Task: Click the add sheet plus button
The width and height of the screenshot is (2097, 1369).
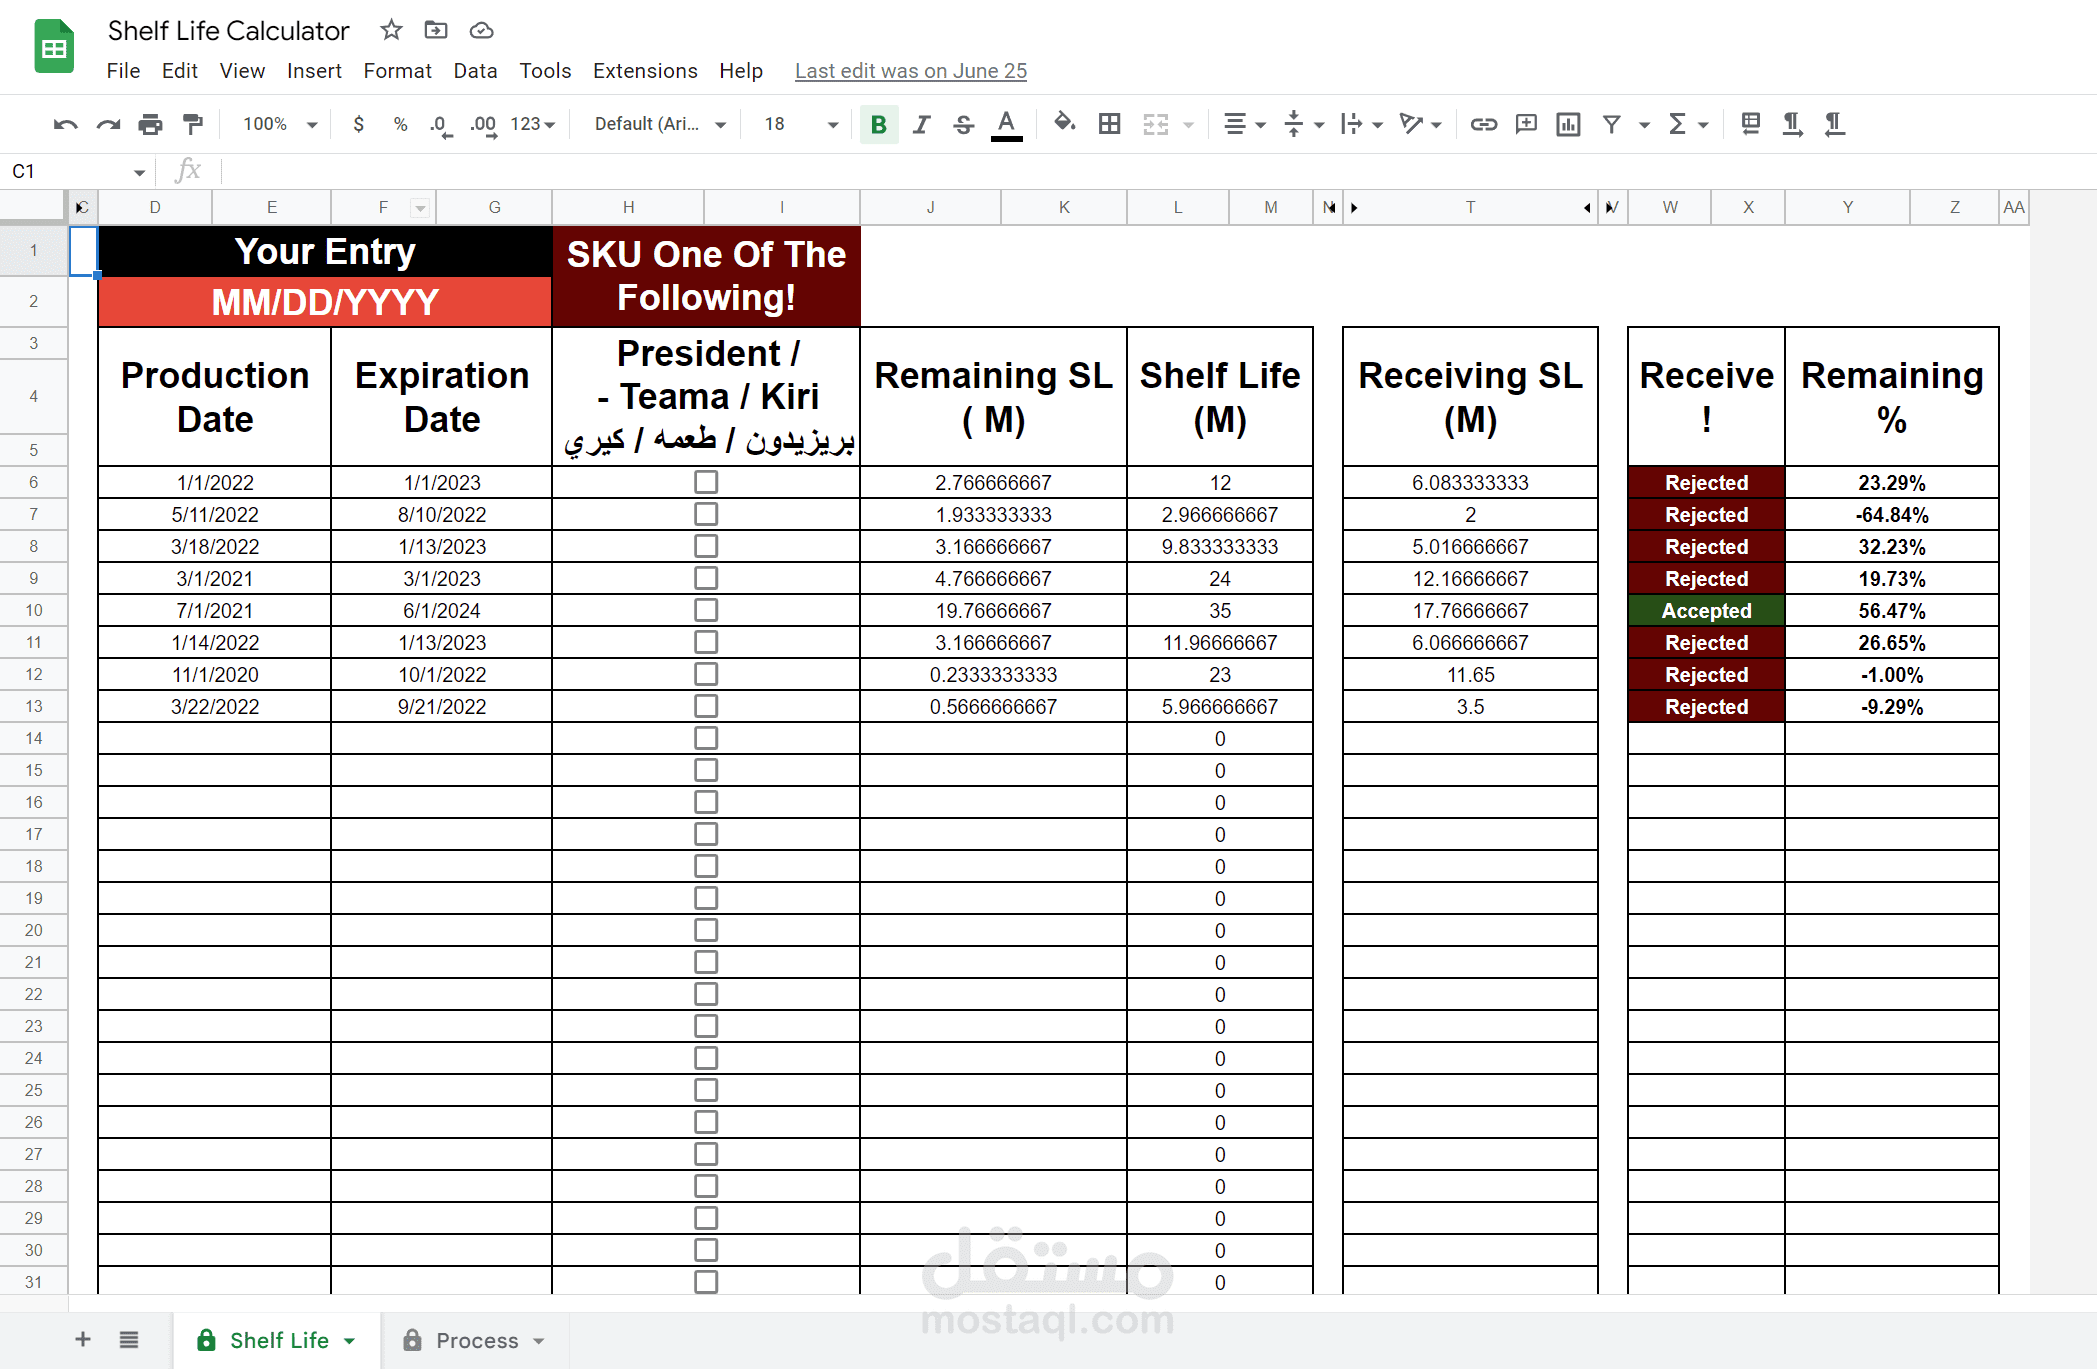Action: 83,1339
